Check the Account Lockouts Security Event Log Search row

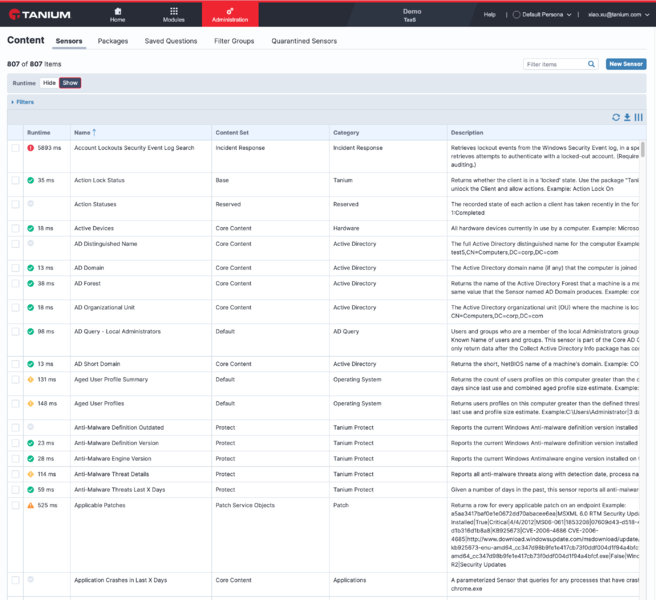tap(15, 148)
